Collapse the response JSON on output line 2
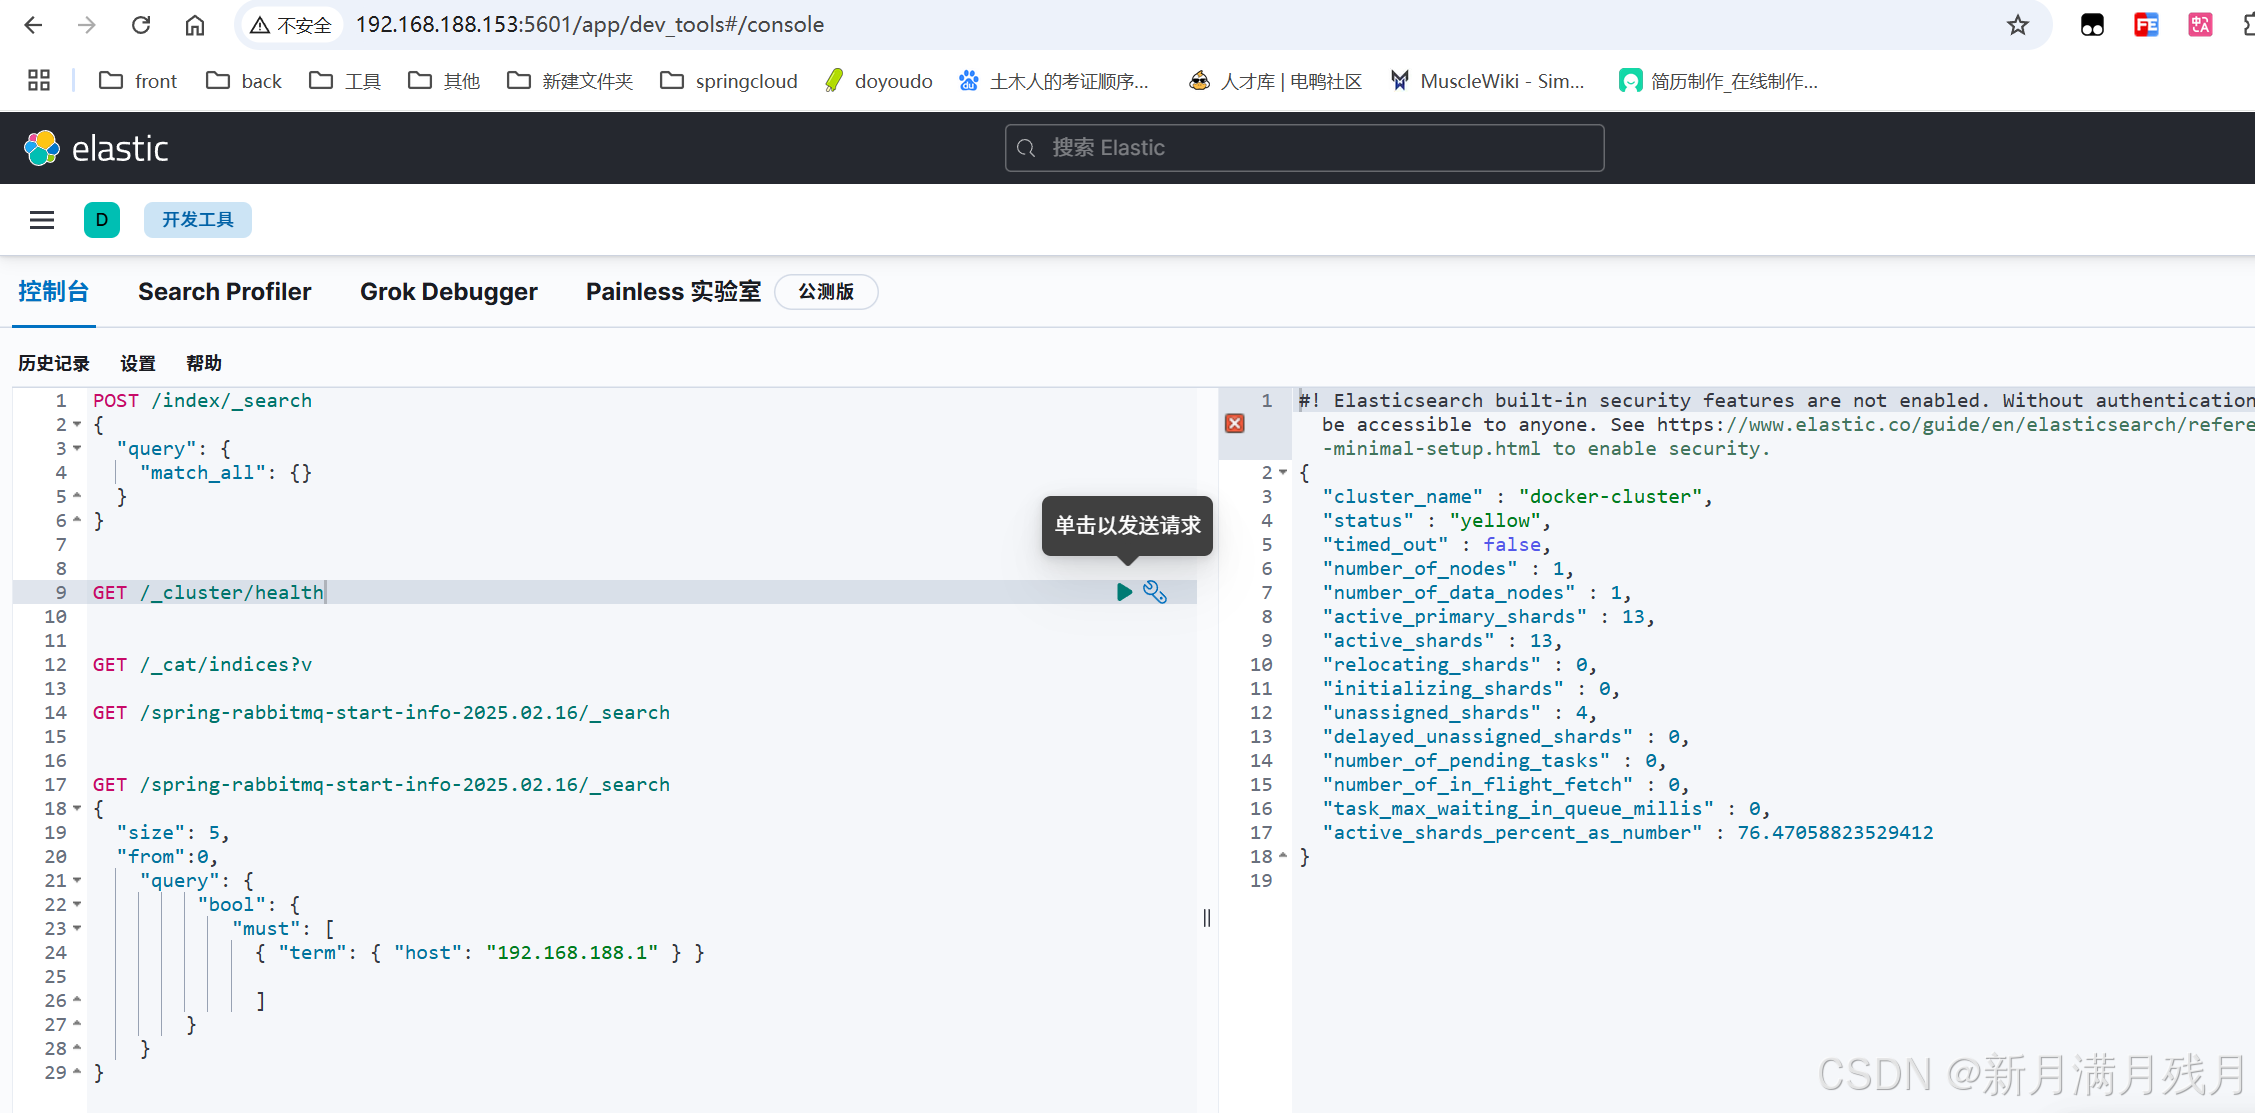Screen dimensions: 2255x1113 coord(1283,472)
